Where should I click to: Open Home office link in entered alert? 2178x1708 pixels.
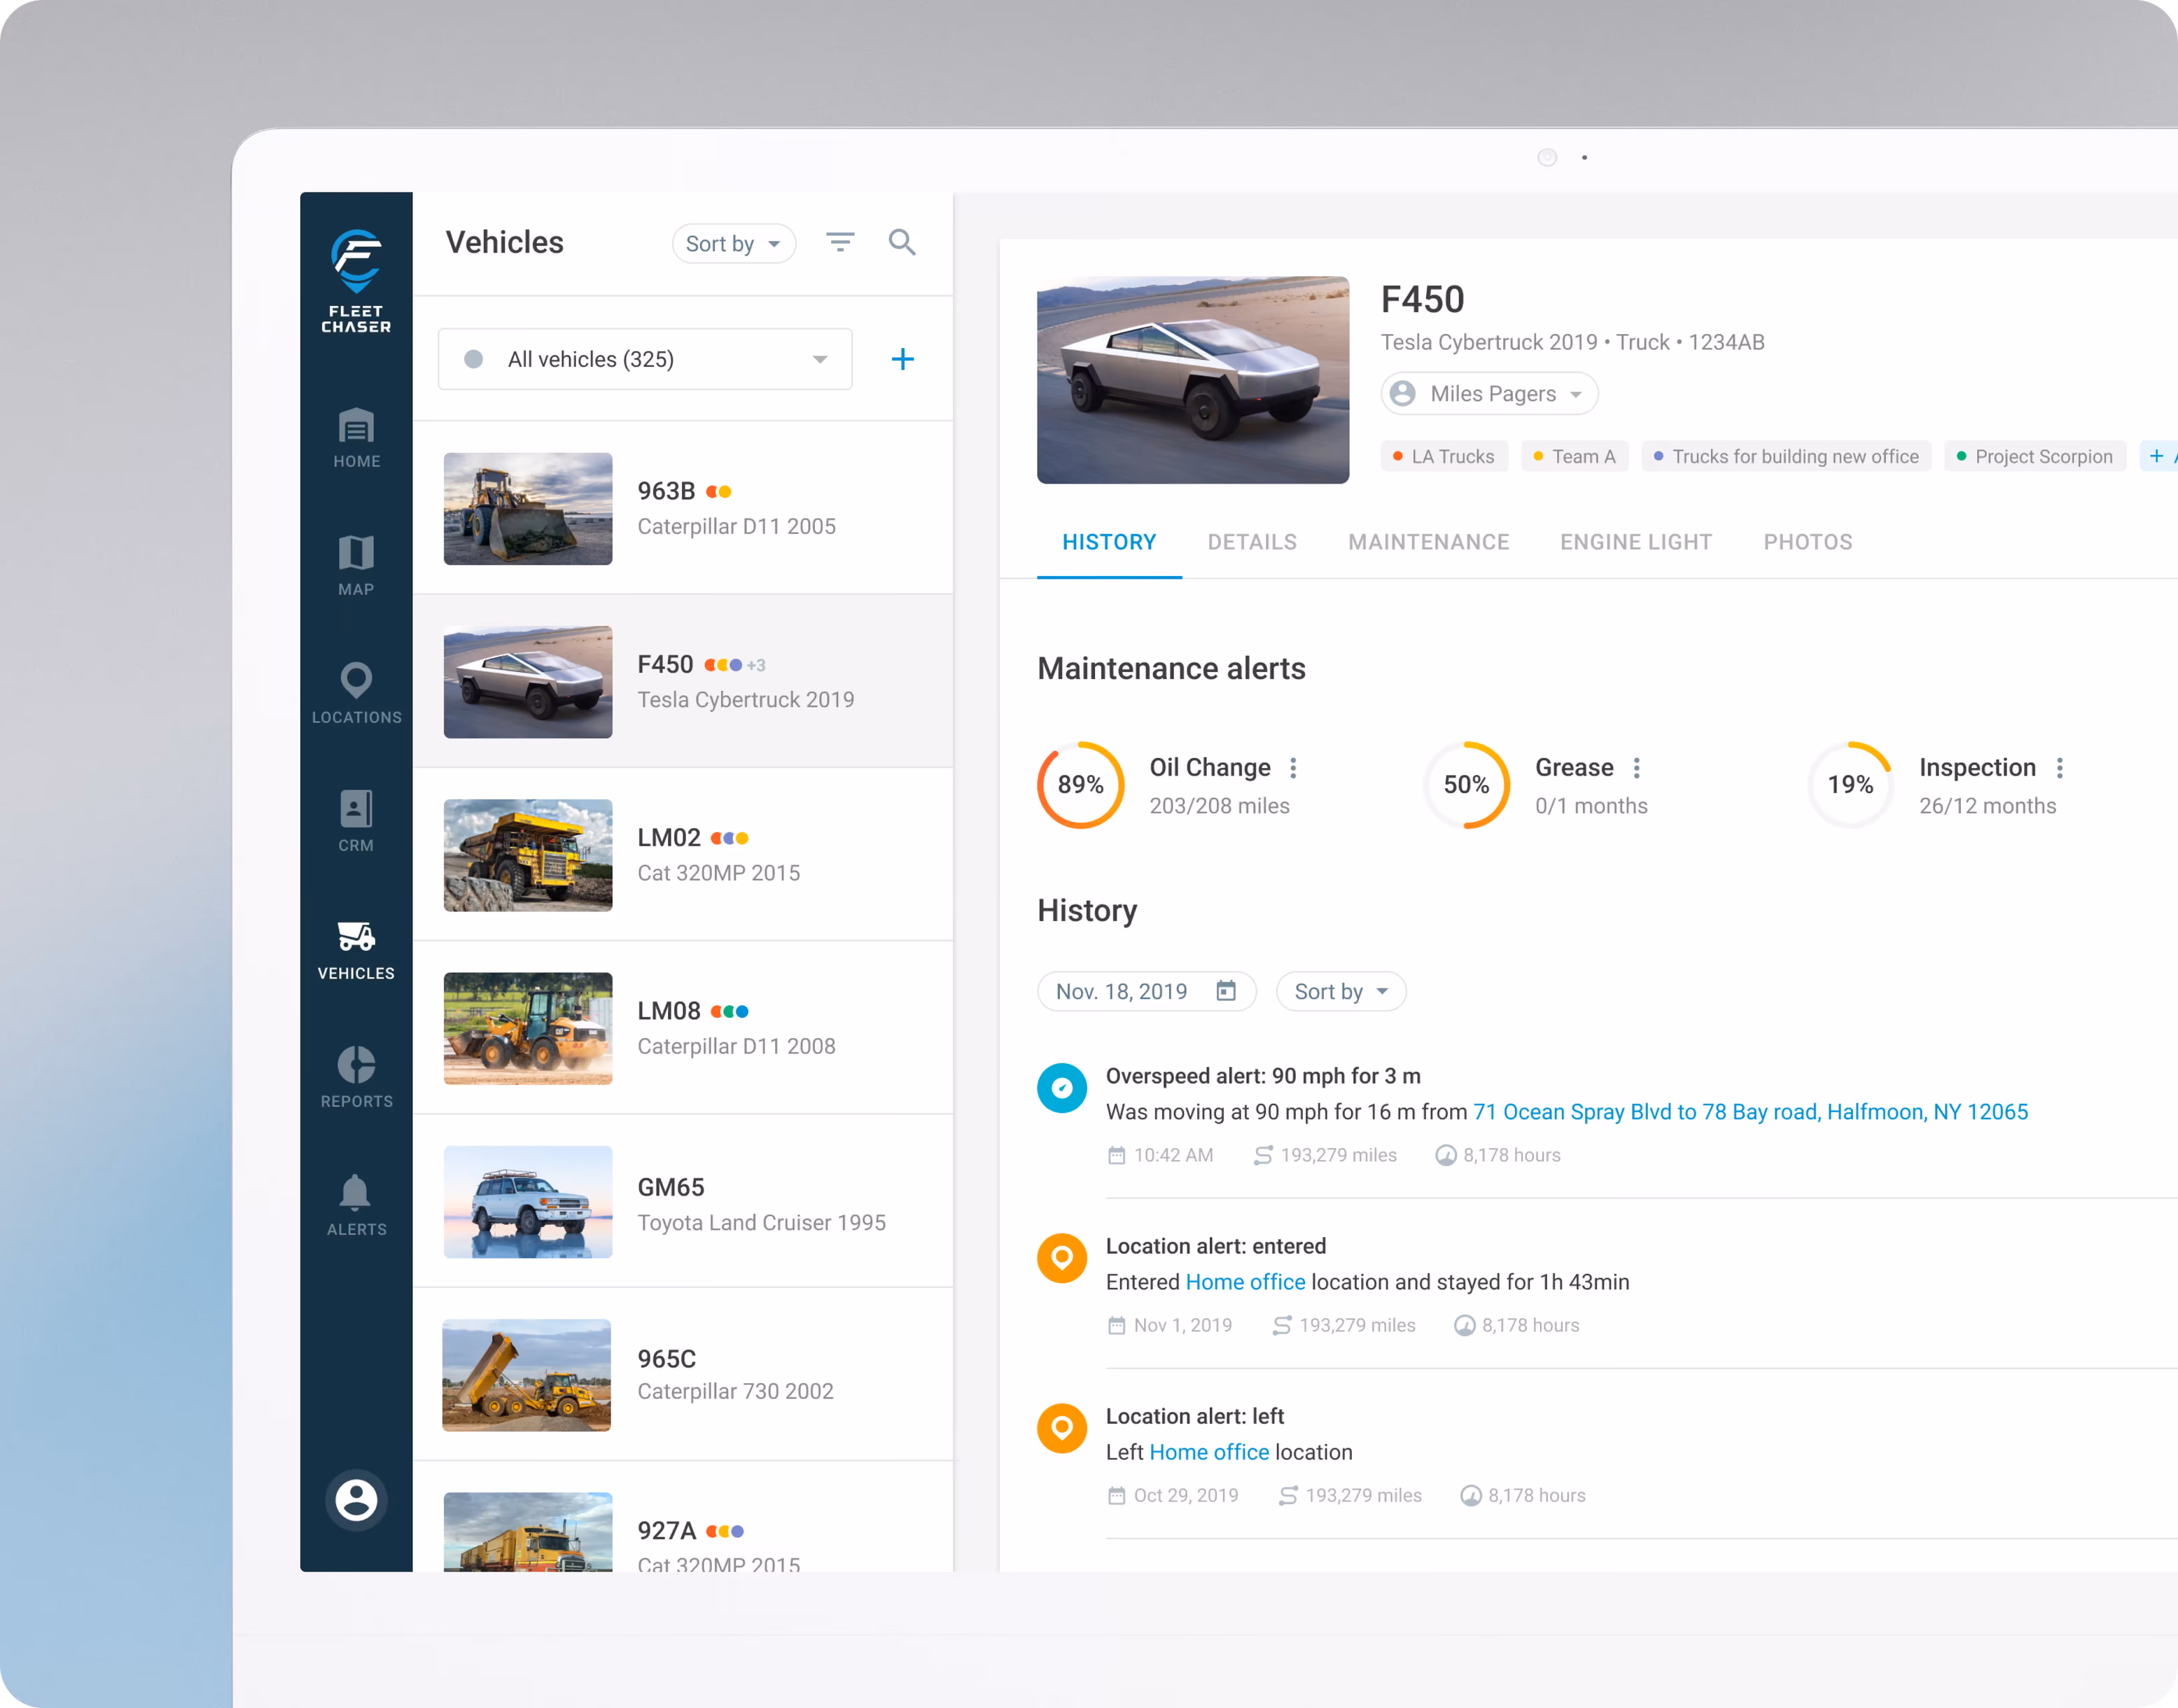tap(1245, 1282)
